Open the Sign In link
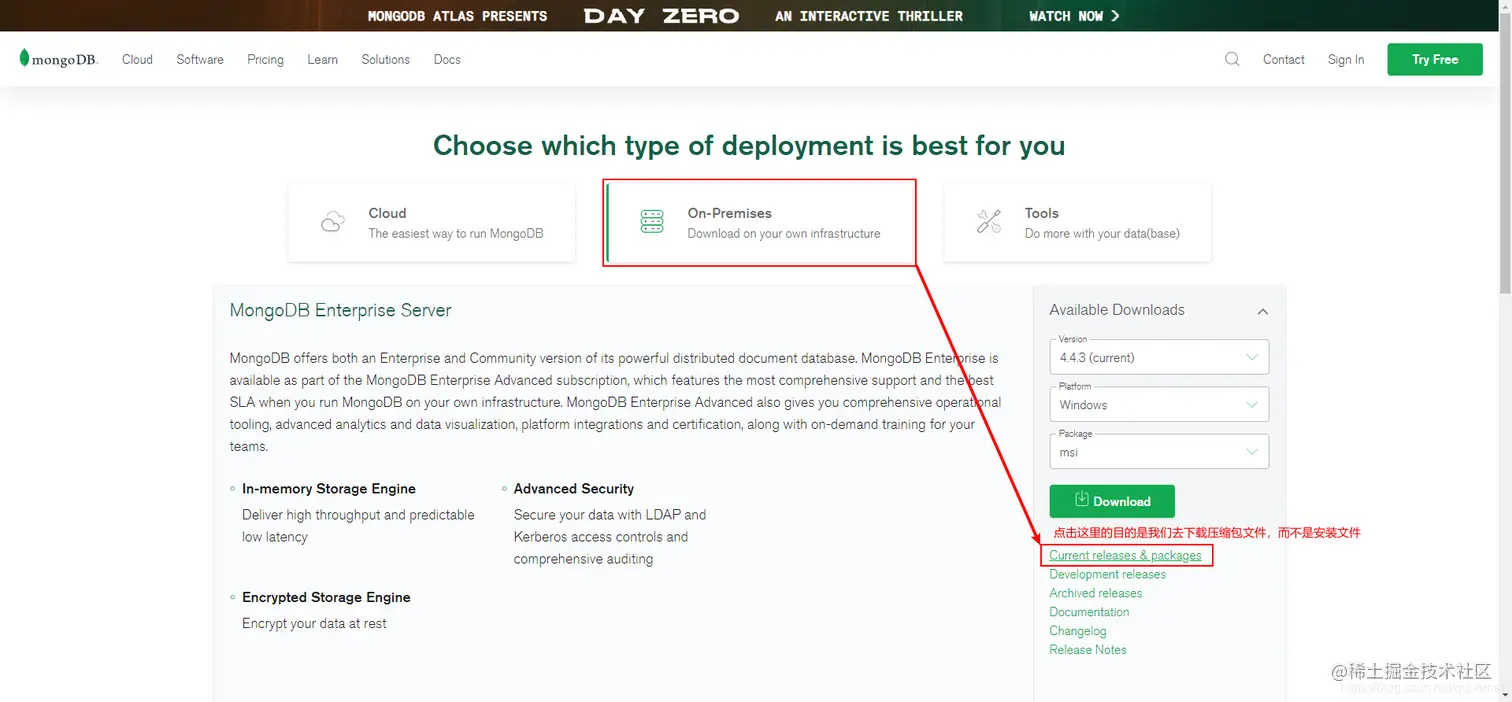 1346,59
